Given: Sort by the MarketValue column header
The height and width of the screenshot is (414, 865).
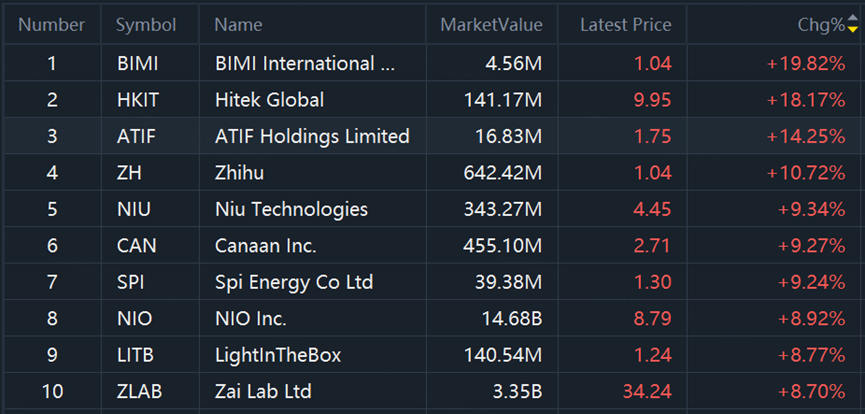Looking at the screenshot, I should click(491, 25).
